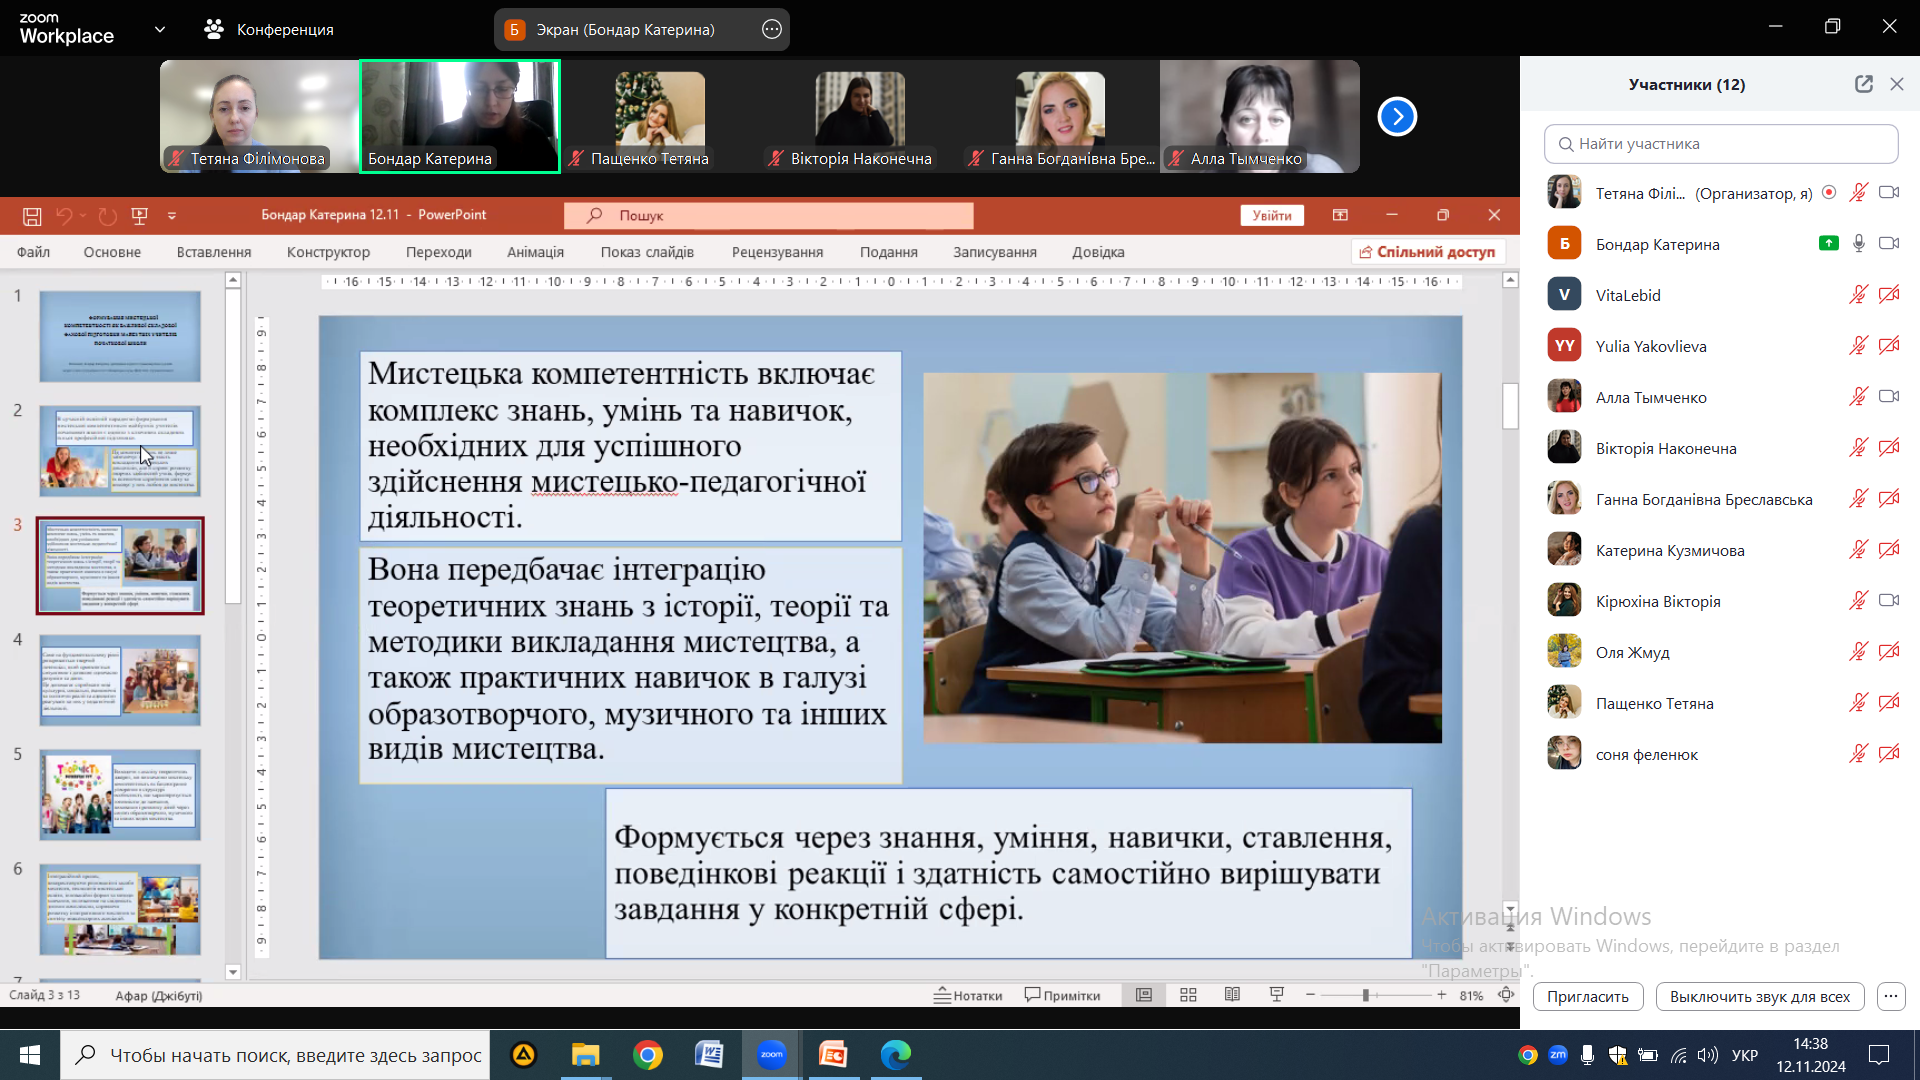Open PowerPoint quick access toolbar dropdown

pos(172,215)
